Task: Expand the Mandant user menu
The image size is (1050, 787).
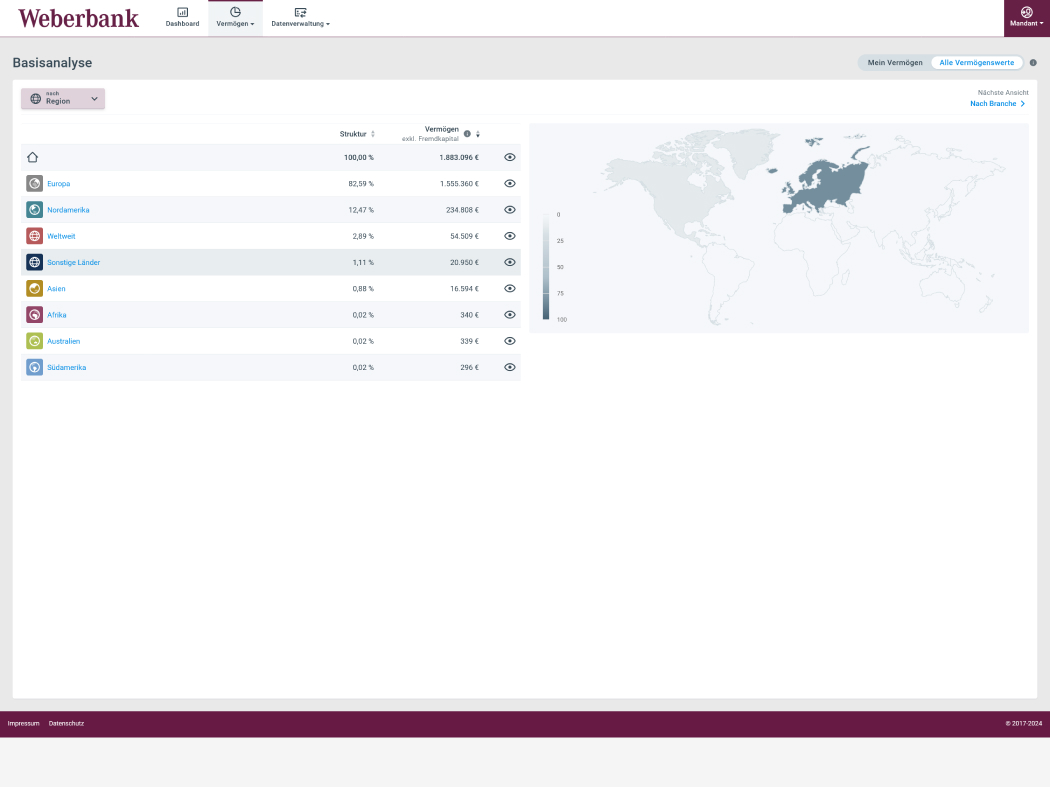Action: coord(1026,17)
